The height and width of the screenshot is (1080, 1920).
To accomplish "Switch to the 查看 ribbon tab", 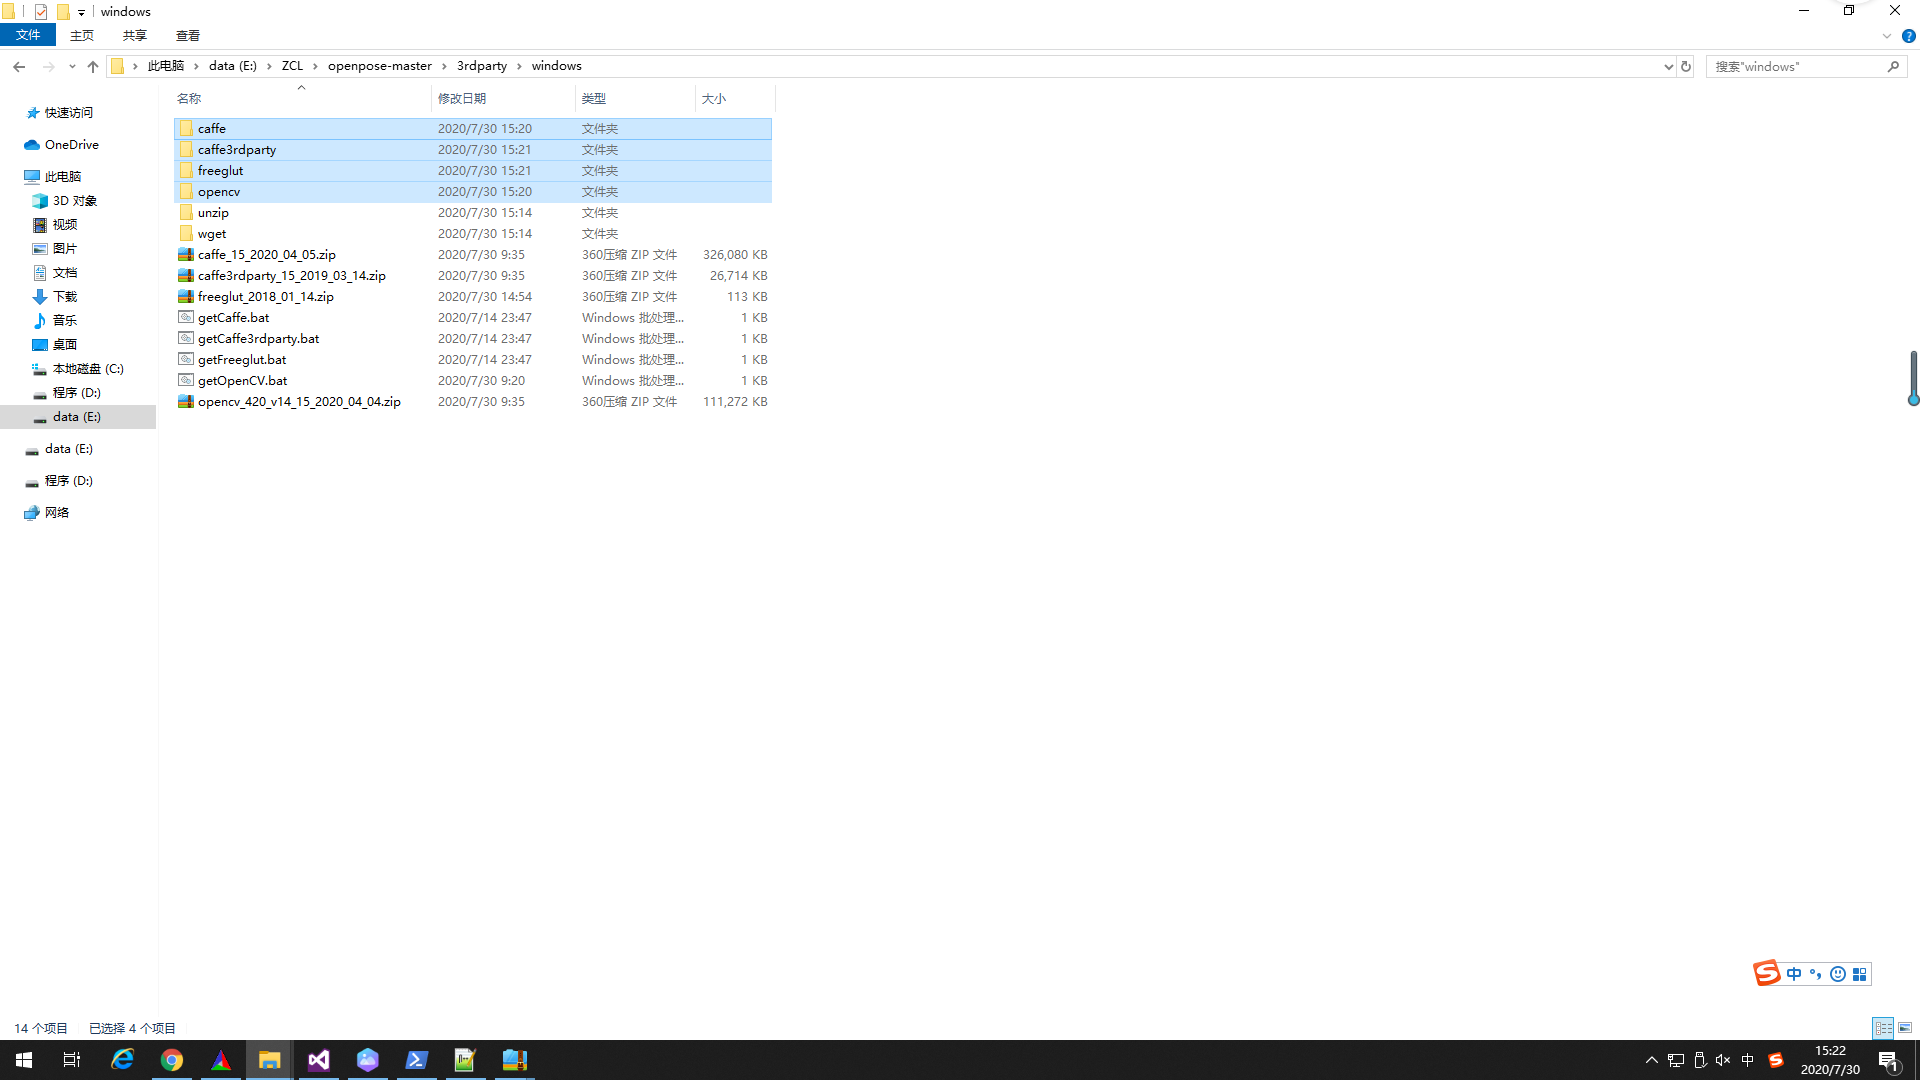I will 187,35.
